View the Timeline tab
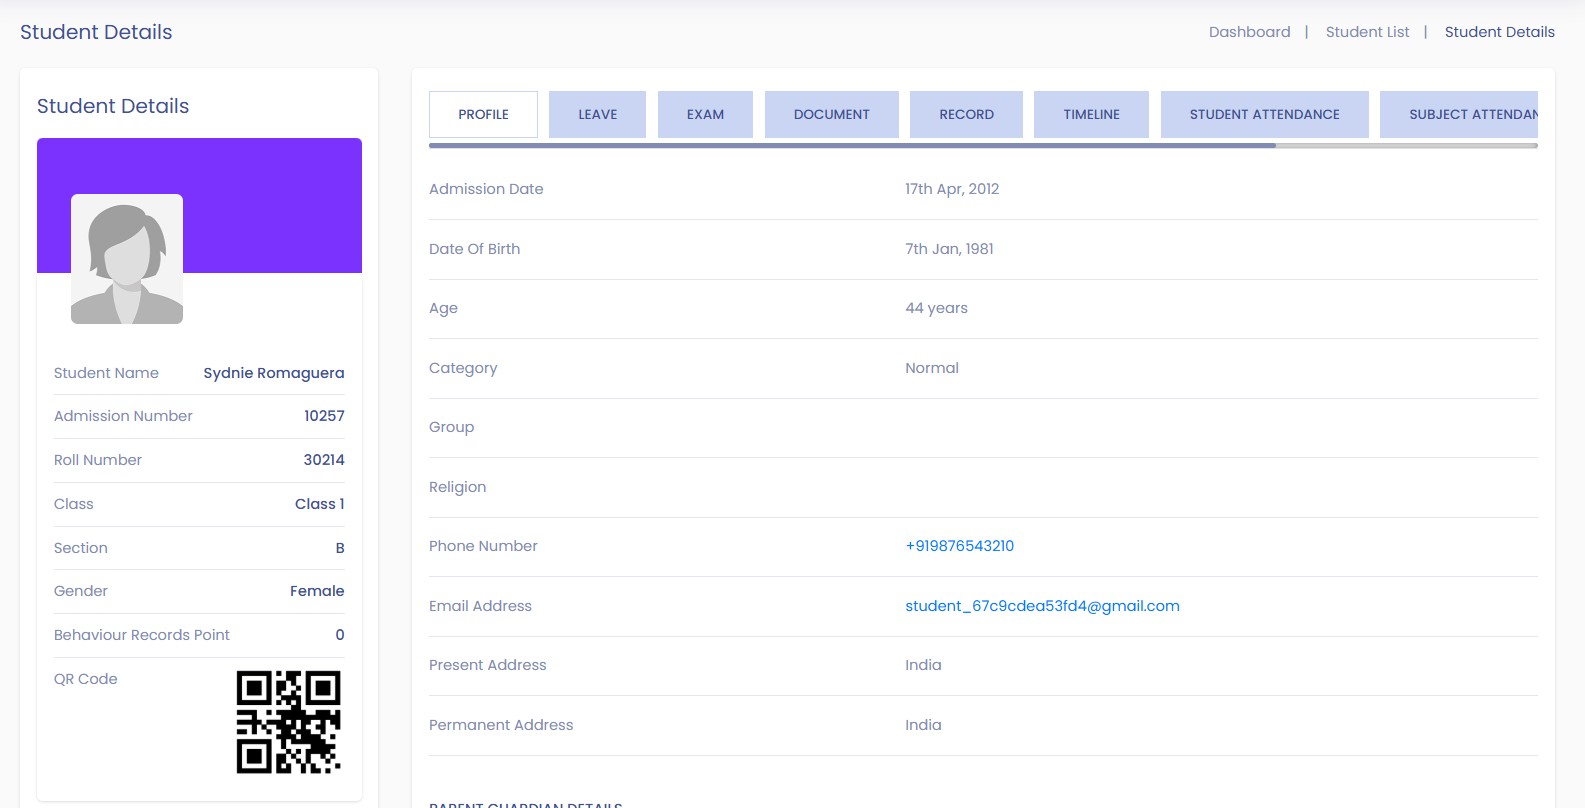 tap(1091, 114)
